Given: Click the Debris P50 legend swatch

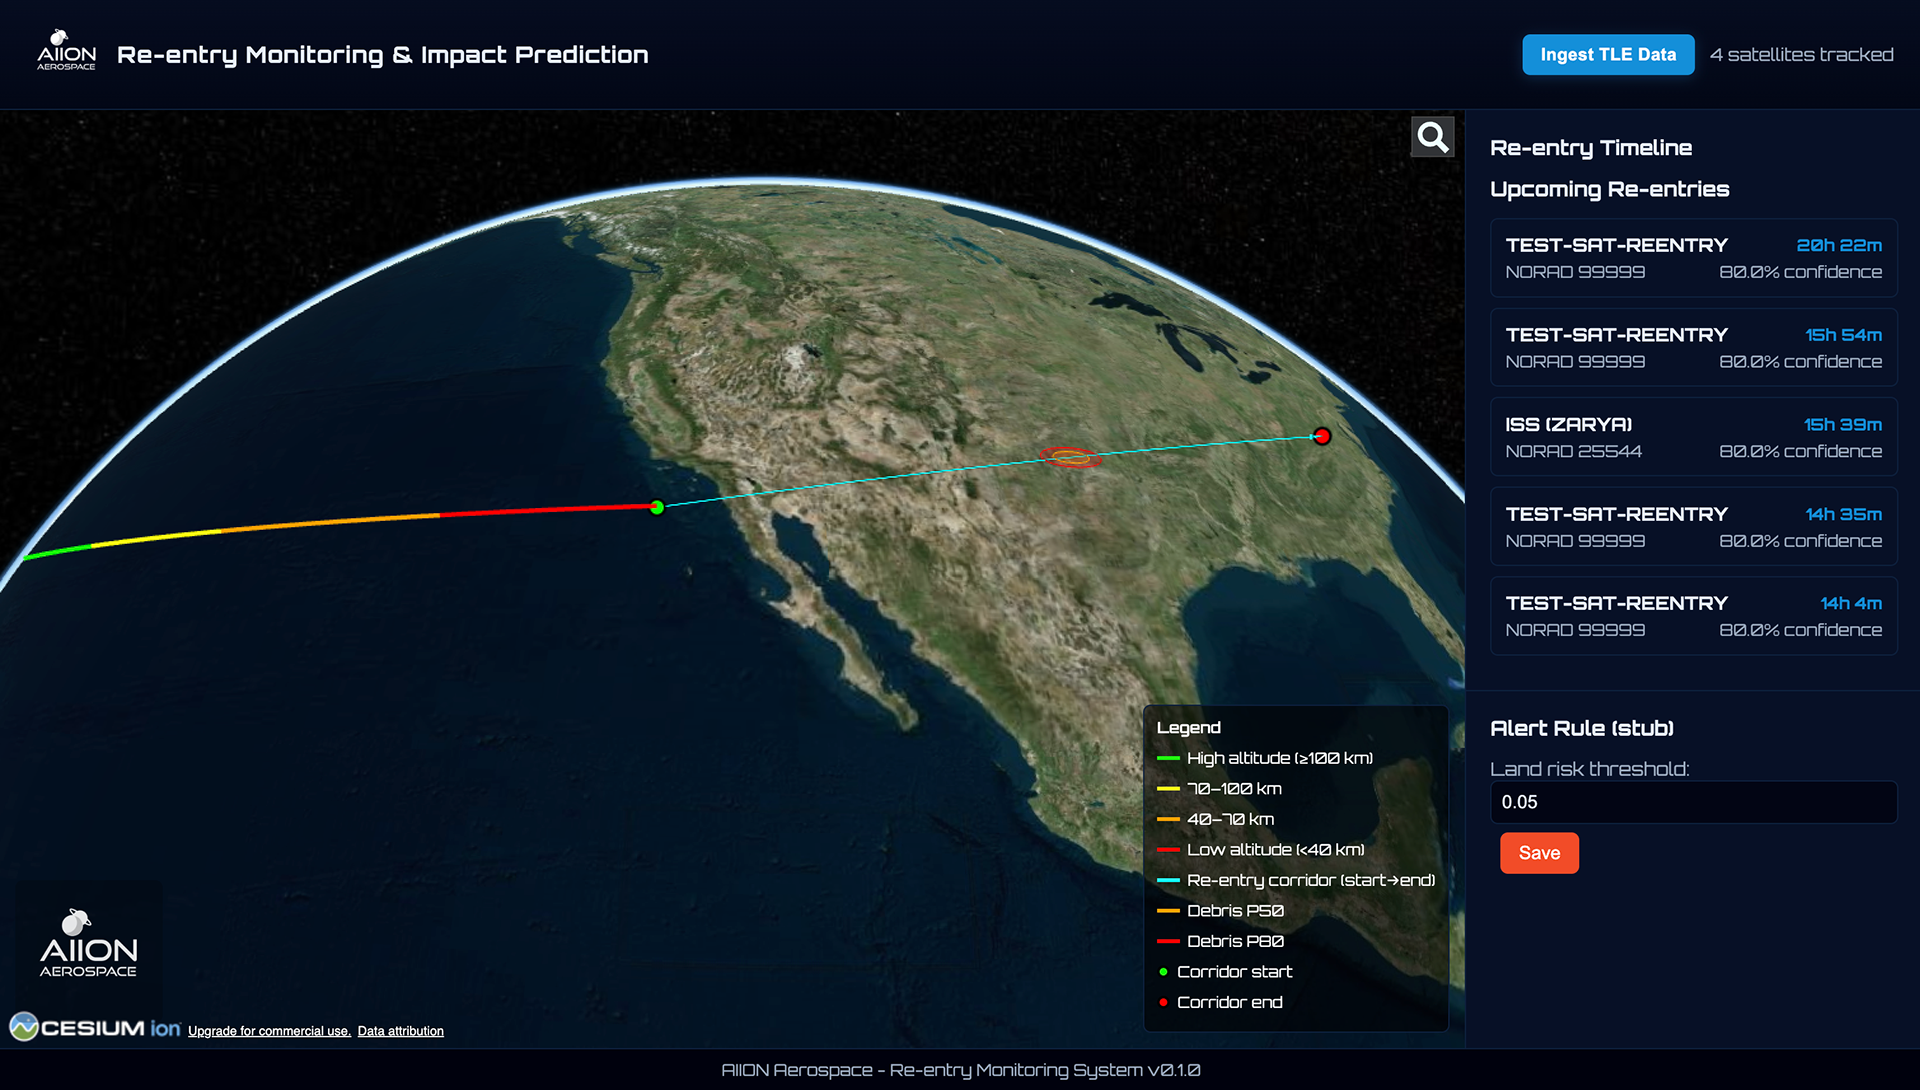Looking at the screenshot, I should [1167, 911].
